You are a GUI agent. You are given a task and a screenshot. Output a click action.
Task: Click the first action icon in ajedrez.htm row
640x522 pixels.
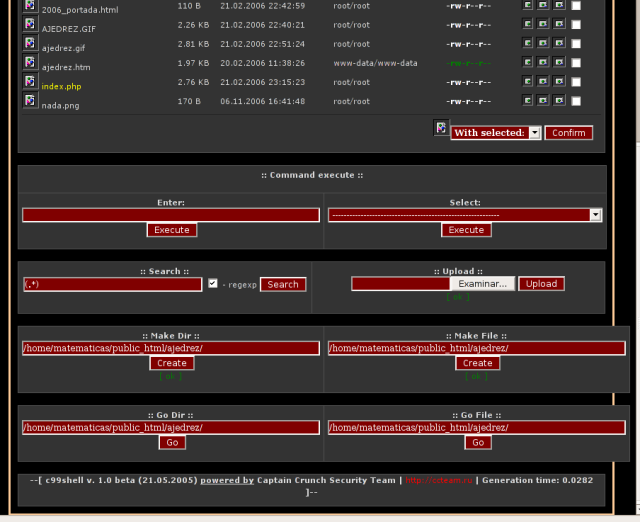(x=527, y=62)
